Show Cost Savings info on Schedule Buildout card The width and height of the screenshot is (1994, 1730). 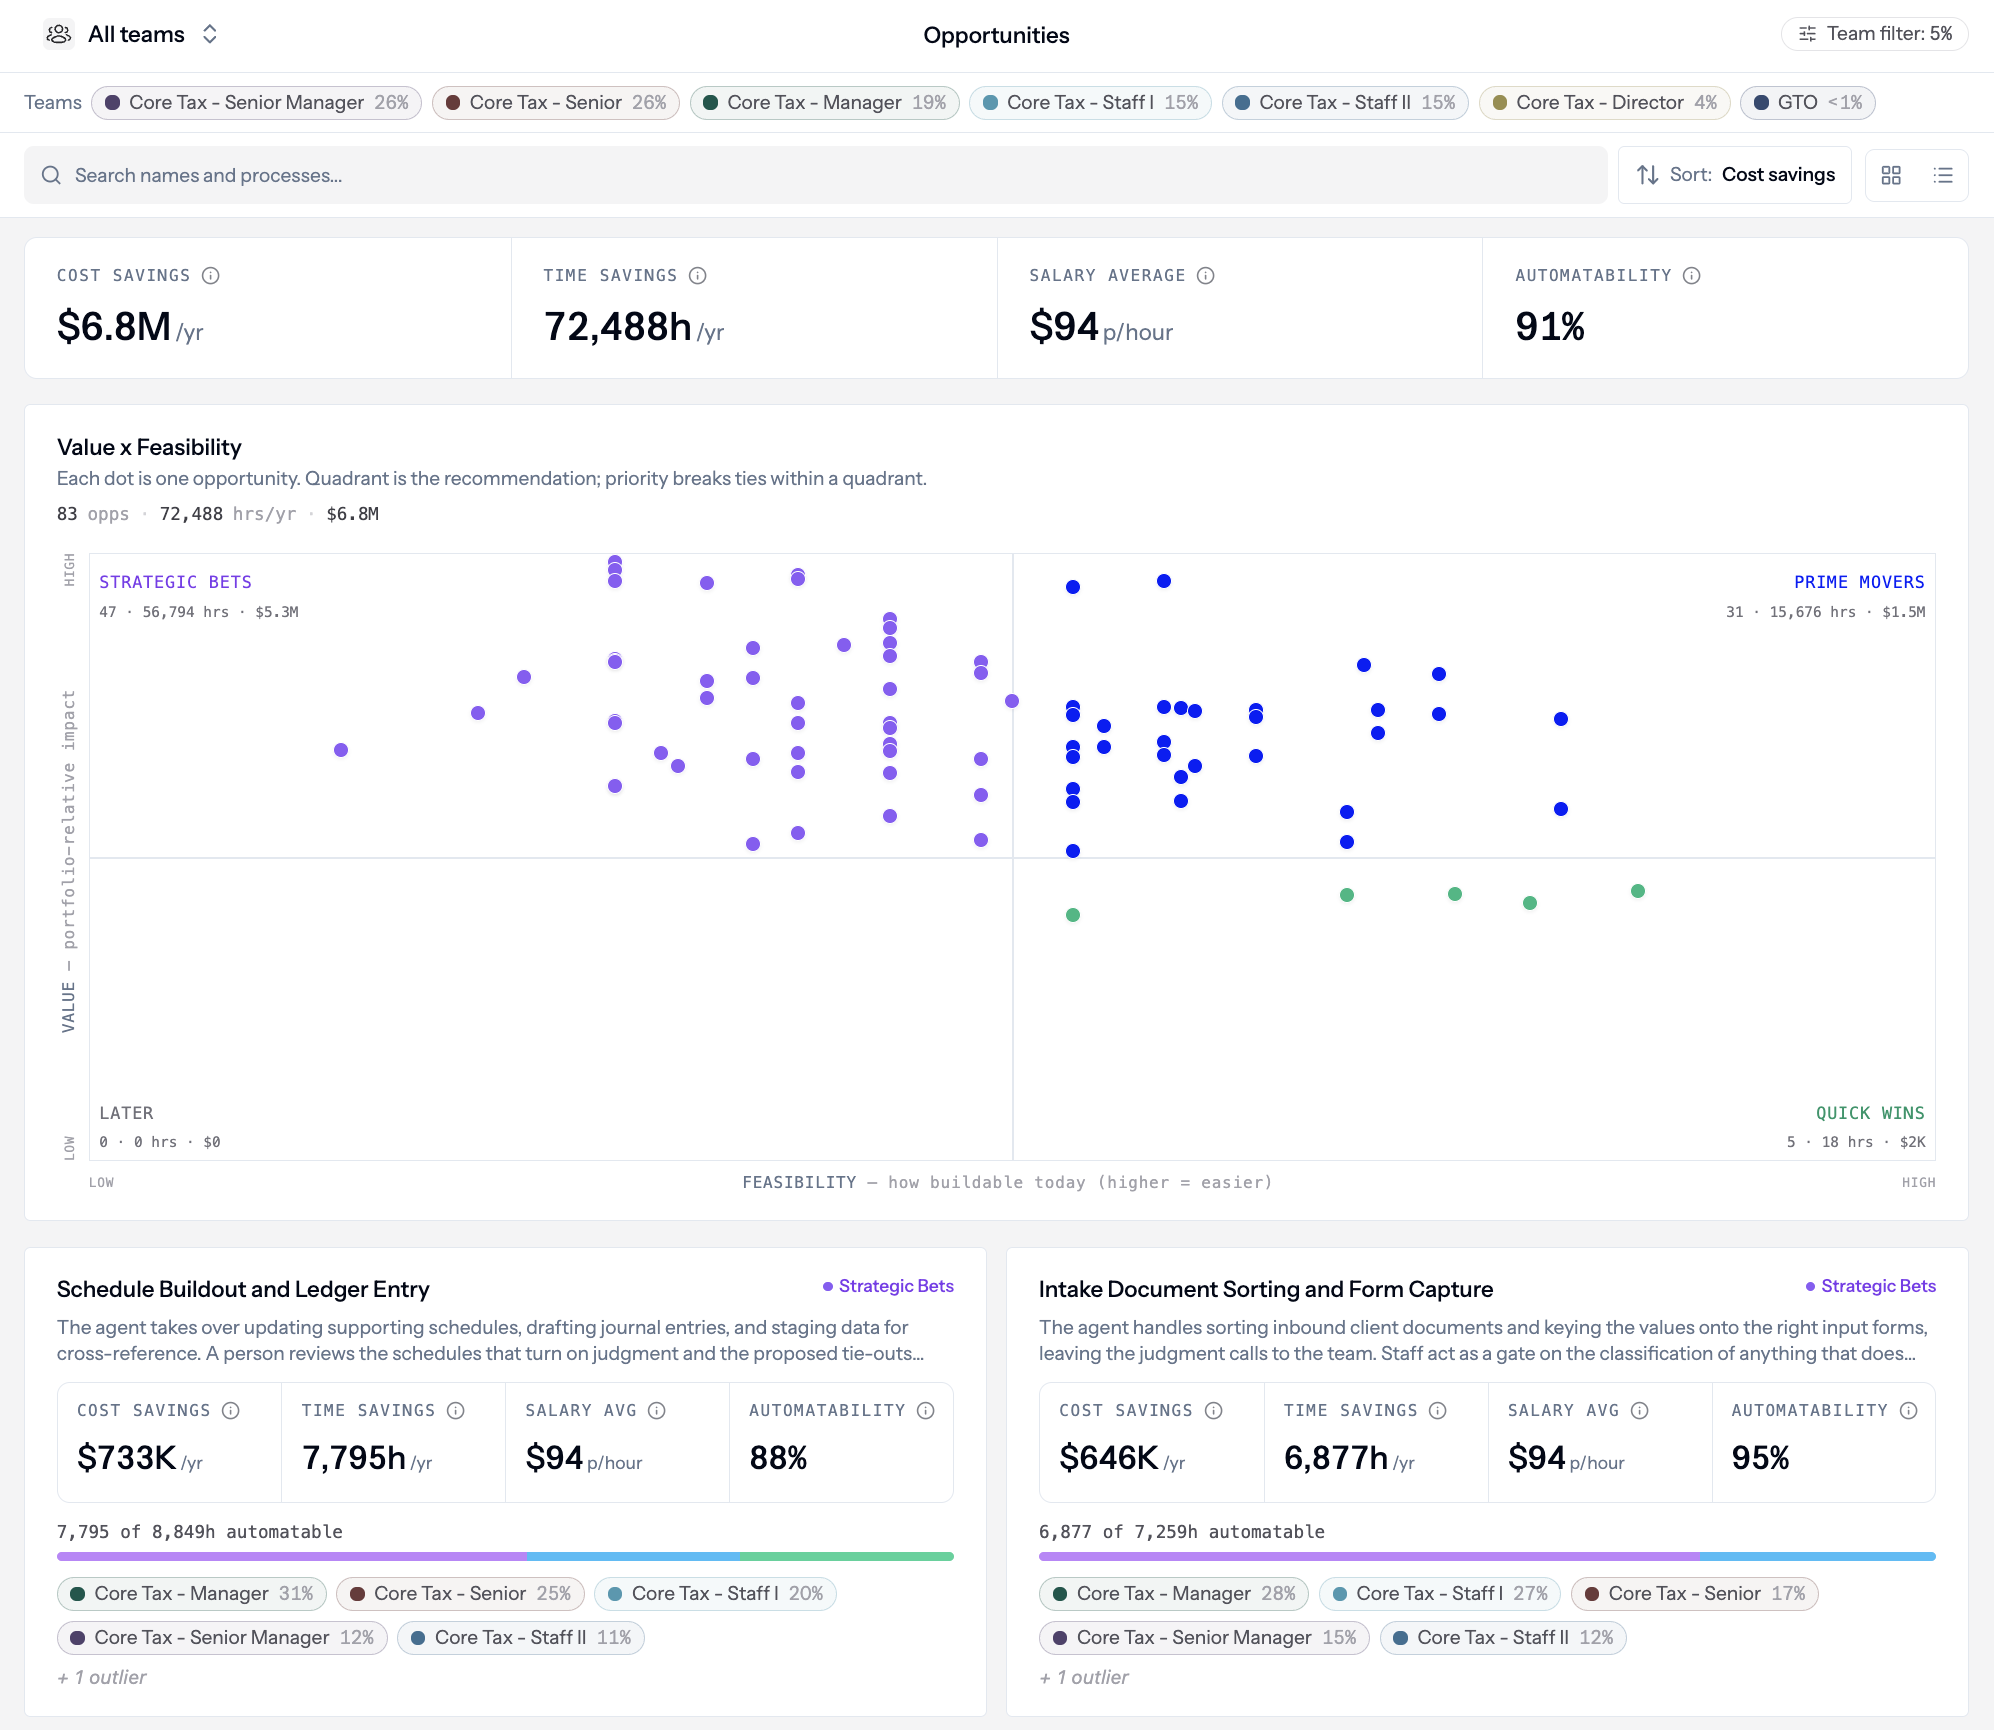point(231,1410)
